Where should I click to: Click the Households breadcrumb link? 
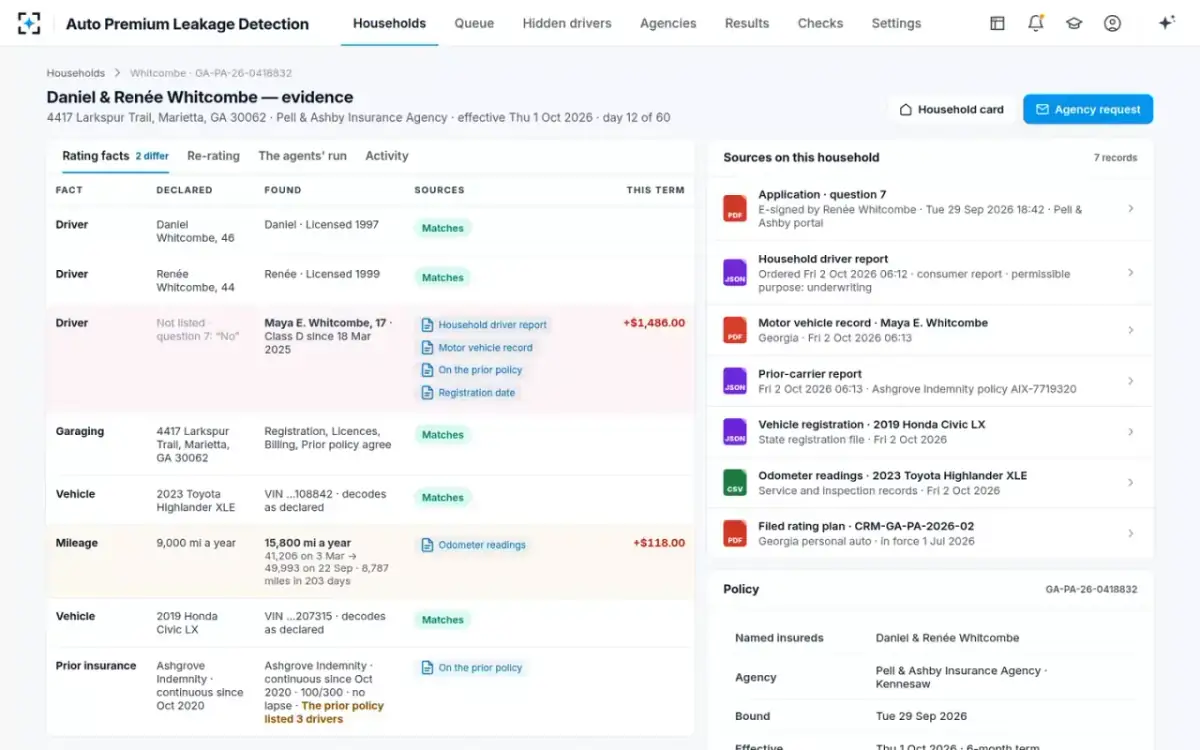[76, 73]
